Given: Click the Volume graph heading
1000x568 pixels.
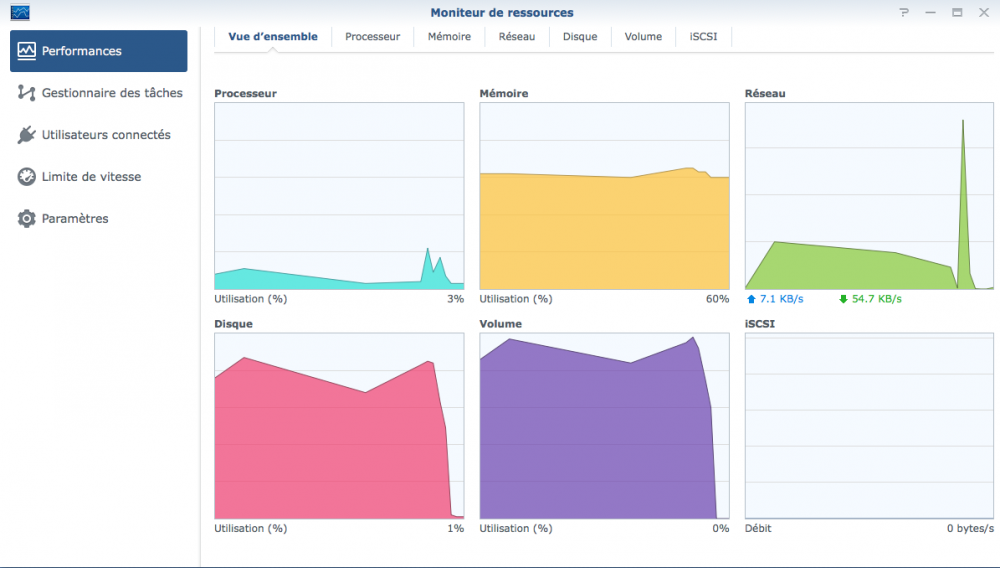Looking at the screenshot, I should (501, 324).
